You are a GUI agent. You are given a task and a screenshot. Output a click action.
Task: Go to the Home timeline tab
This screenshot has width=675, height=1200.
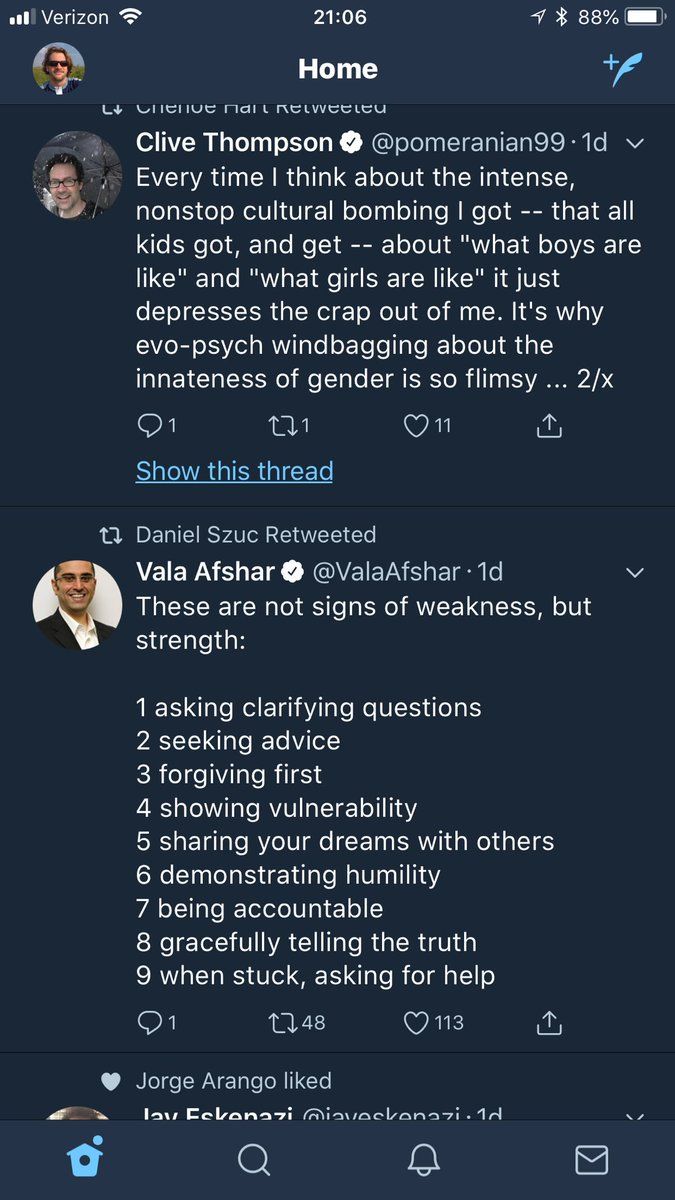click(85, 1159)
